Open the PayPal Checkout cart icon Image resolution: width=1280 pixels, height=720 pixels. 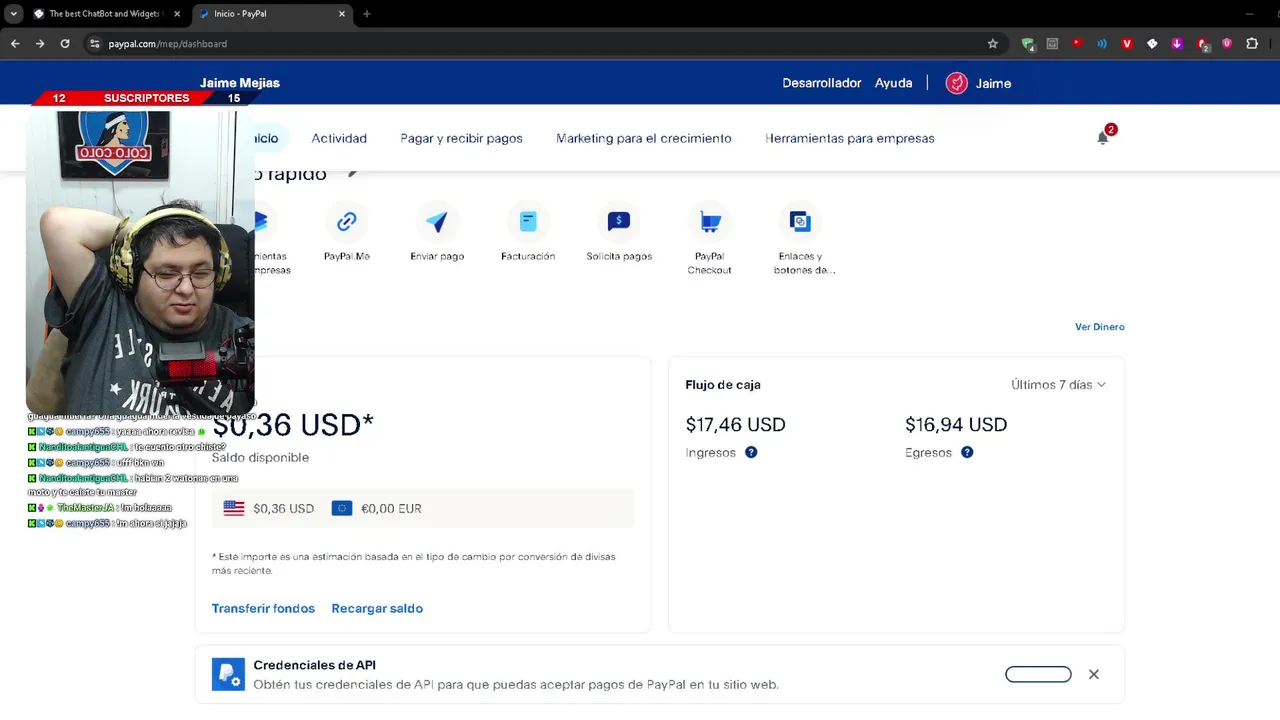pos(710,221)
